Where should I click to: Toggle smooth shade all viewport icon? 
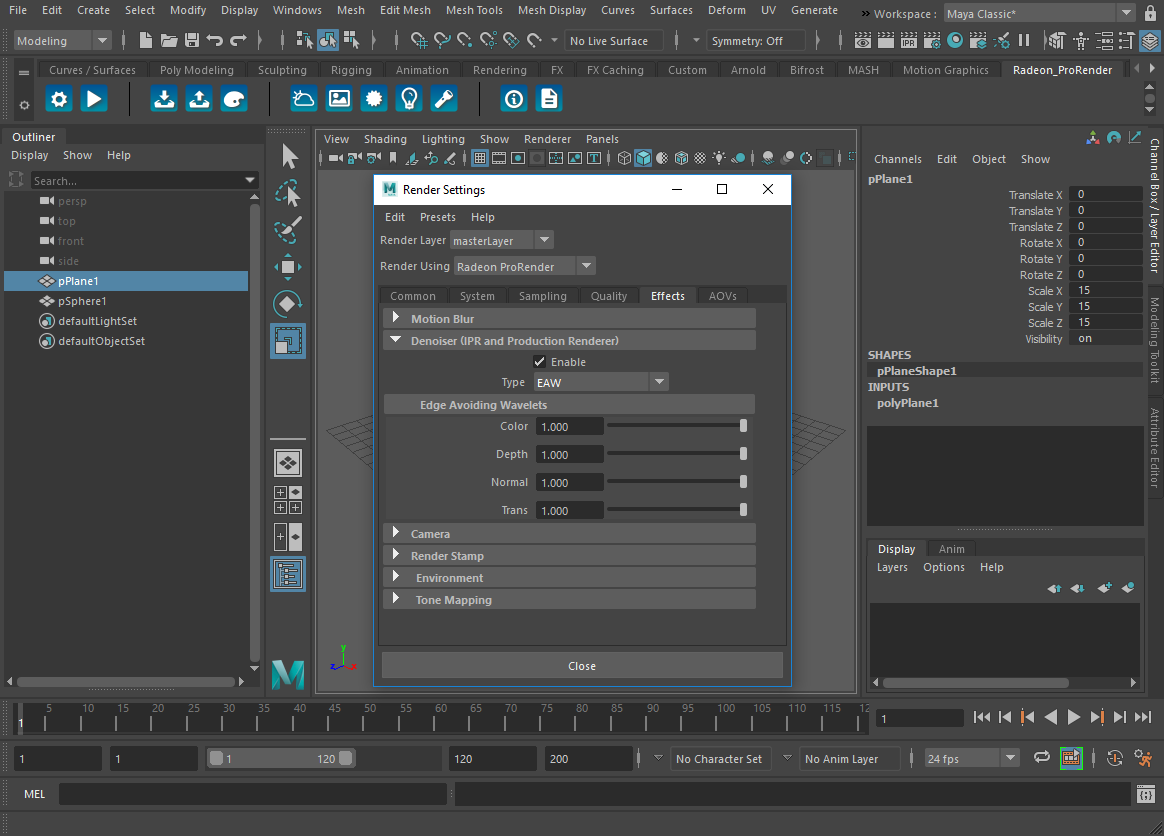coord(643,158)
